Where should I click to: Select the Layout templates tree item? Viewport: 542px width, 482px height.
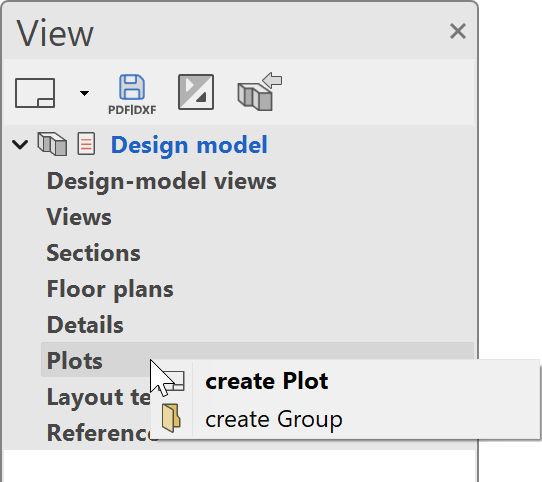click(99, 397)
